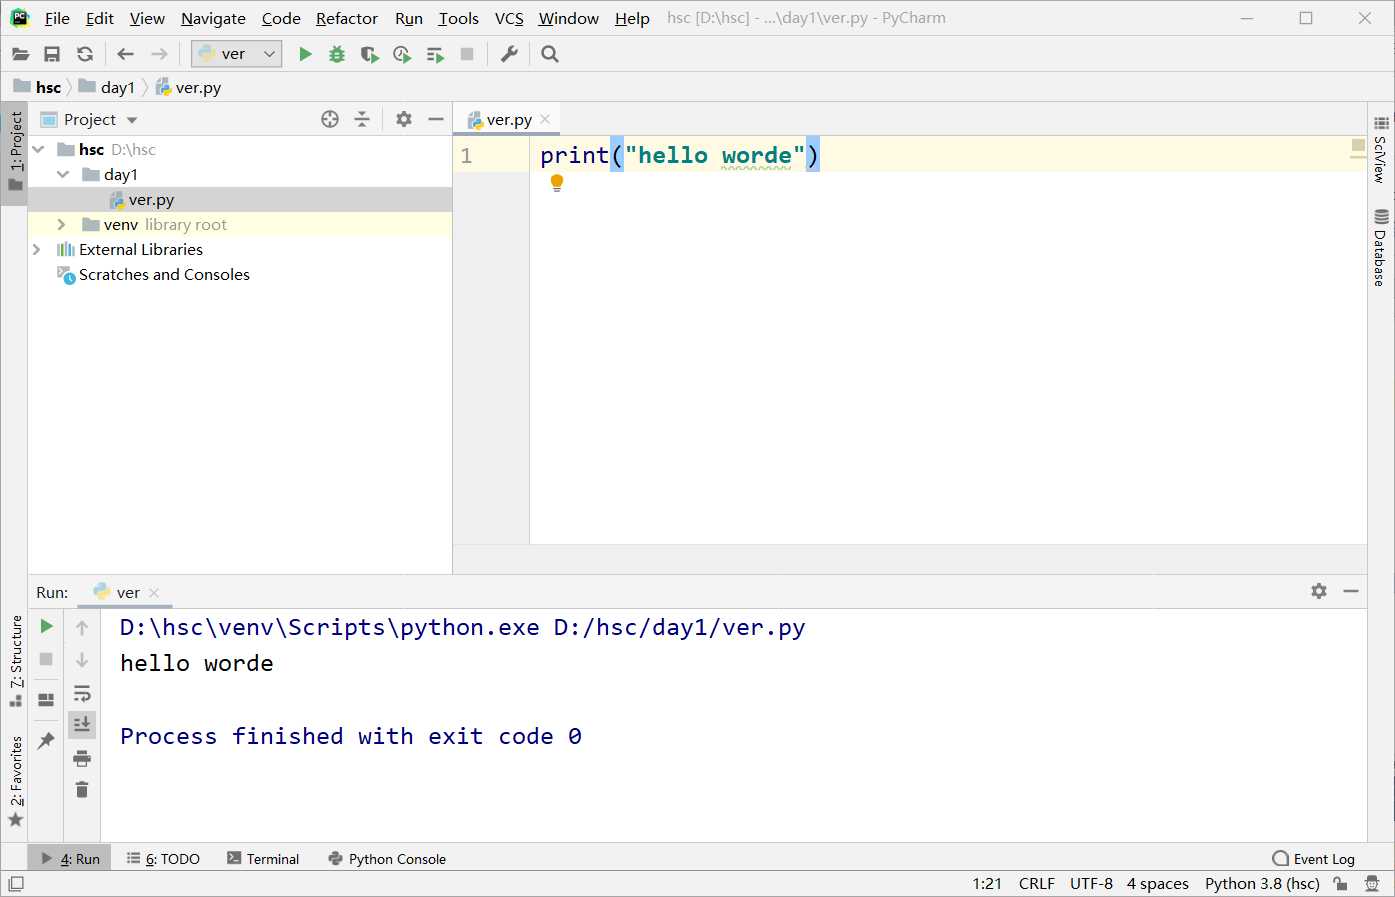Toggle the pin tab icon in Run panel
Image resolution: width=1395 pixels, height=897 pixels.
46,741
